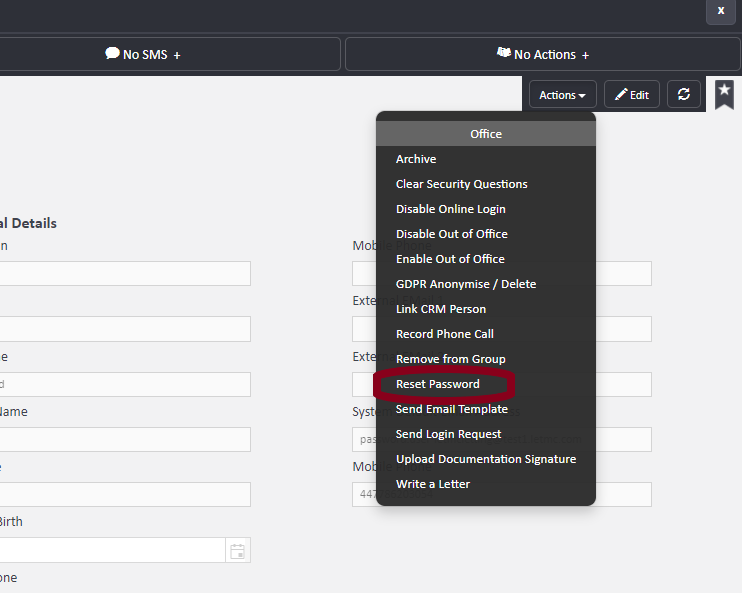The height and width of the screenshot is (593, 742).
Task: Select Enable Out of Office option
Action: (x=450, y=259)
